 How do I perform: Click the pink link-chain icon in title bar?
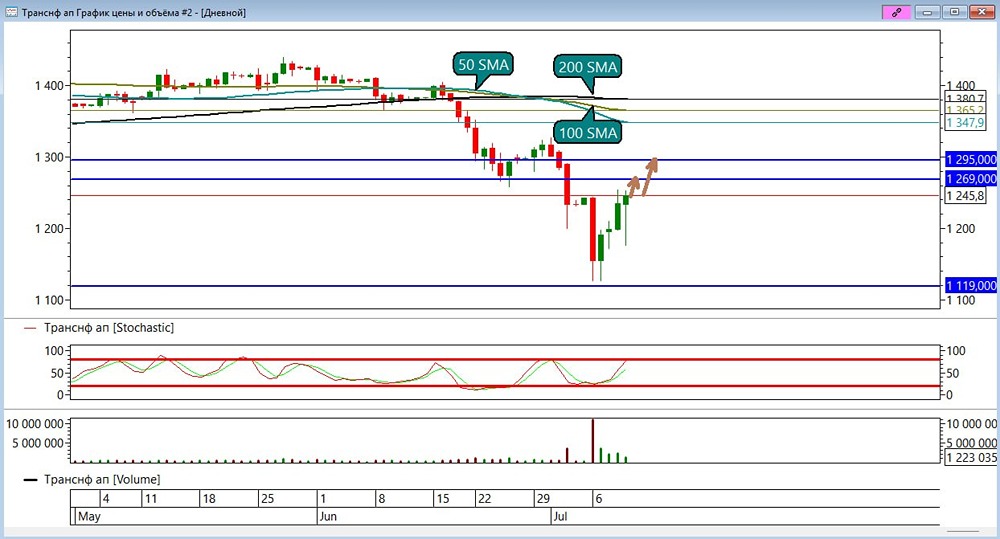click(896, 12)
